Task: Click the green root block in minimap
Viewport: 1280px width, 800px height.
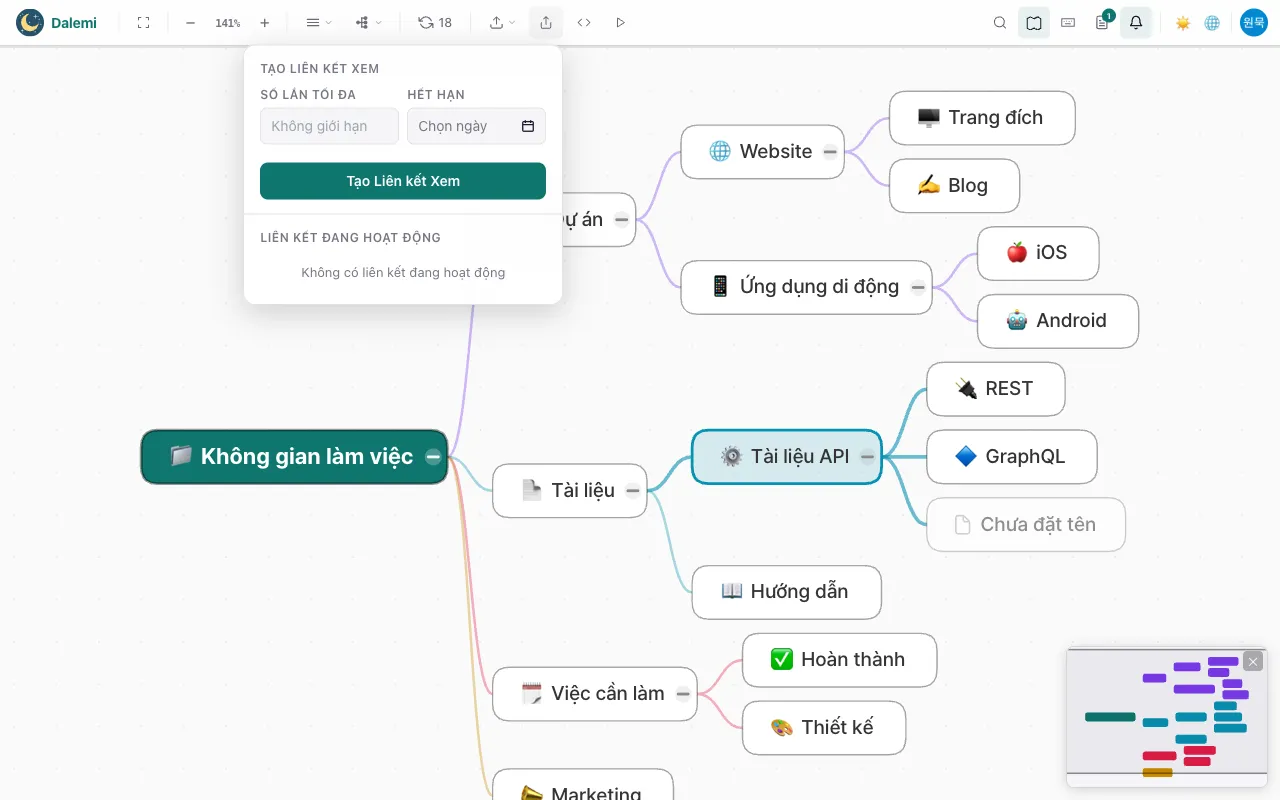Action: [1110, 717]
